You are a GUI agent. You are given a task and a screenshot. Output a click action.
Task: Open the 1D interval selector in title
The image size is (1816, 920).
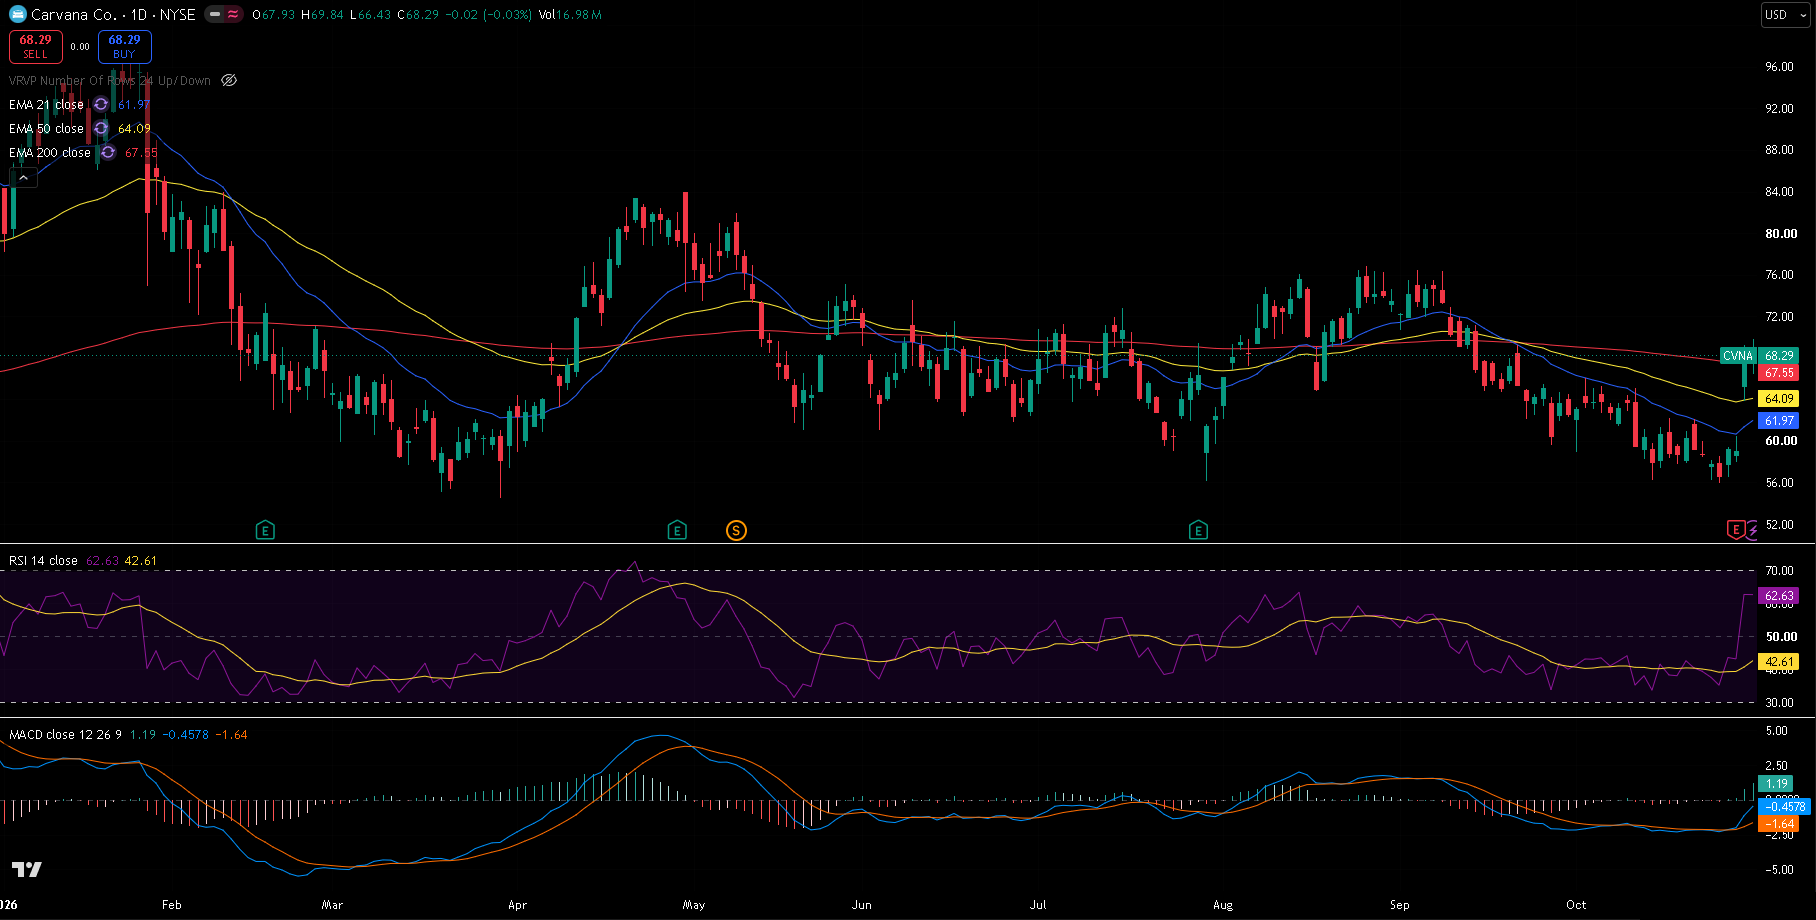point(139,15)
